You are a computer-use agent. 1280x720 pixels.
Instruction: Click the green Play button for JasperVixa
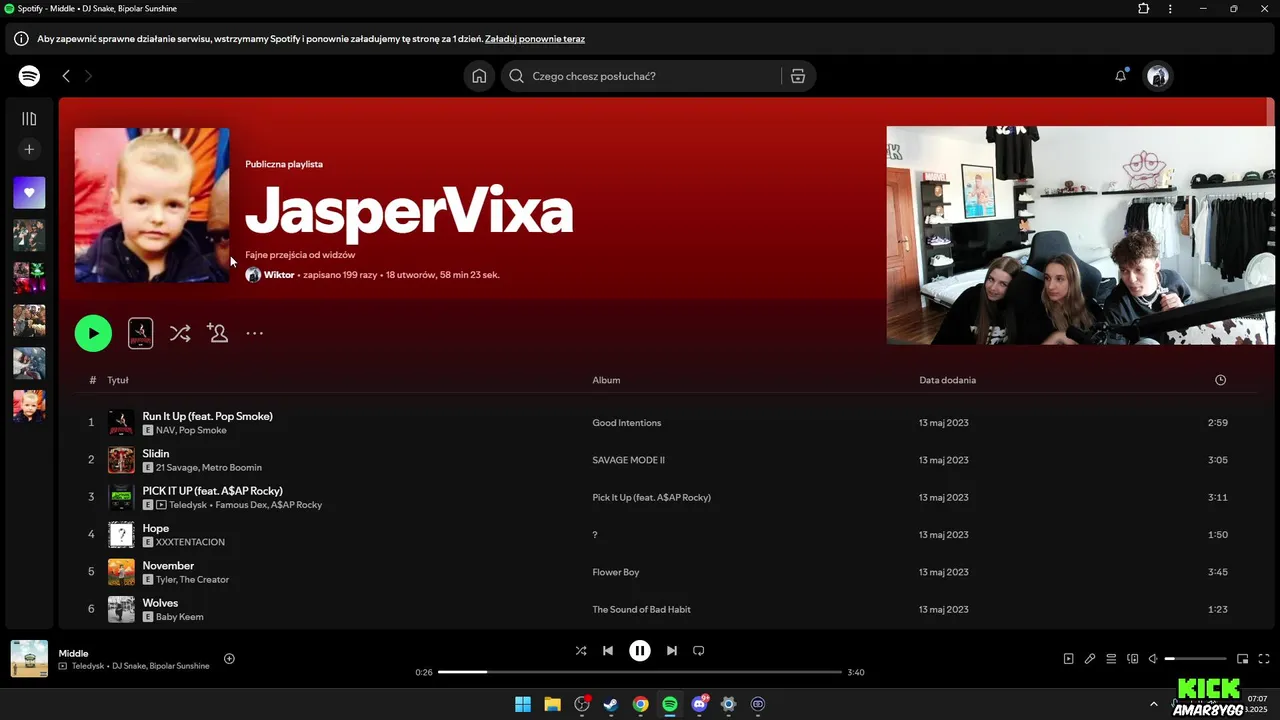pyautogui.click(x=93, y=333)
